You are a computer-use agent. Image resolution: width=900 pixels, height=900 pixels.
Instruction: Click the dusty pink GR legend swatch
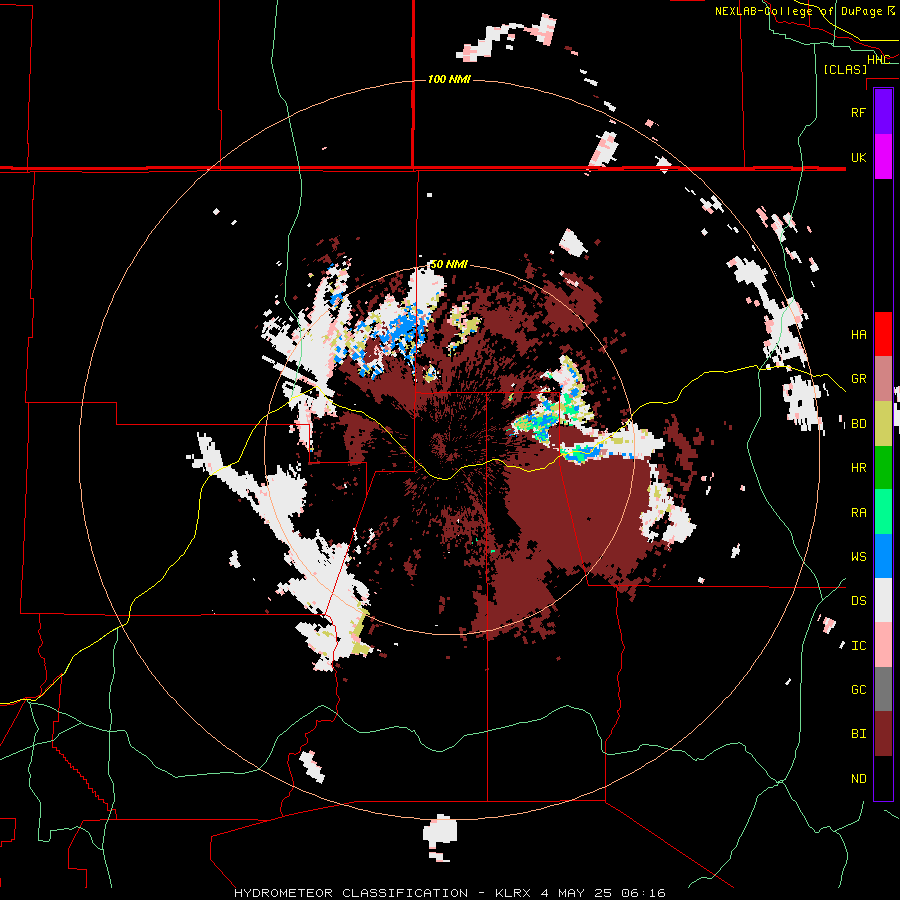coord(883,379)
